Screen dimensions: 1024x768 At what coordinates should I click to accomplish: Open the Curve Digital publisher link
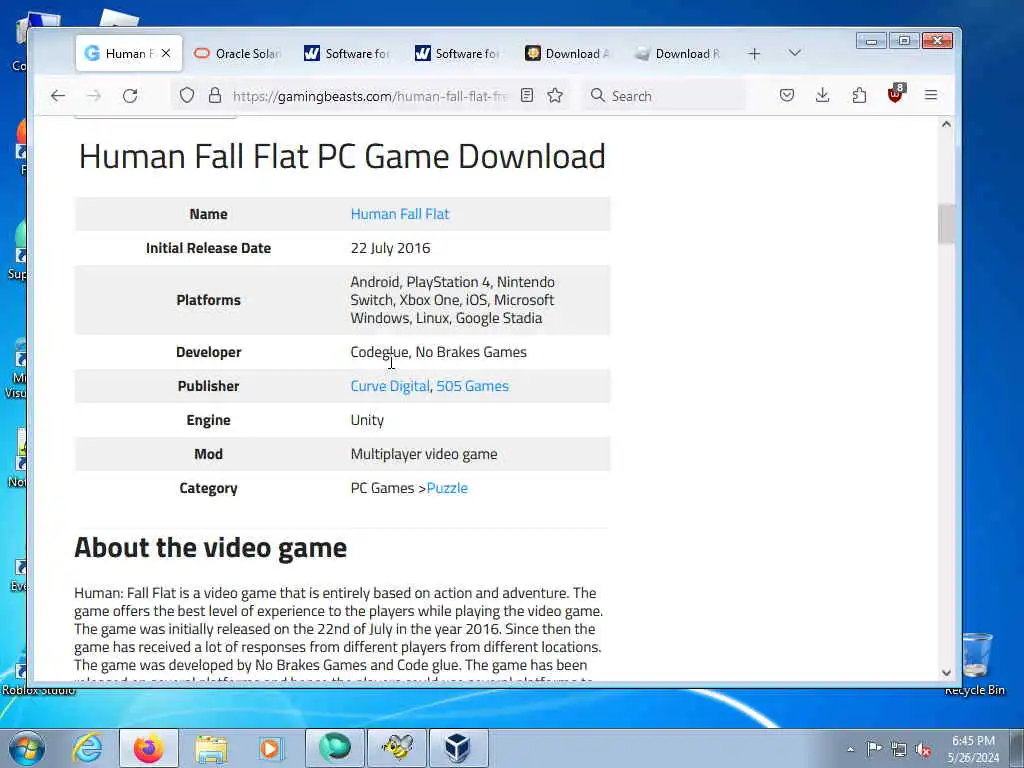tap(390, 386)
